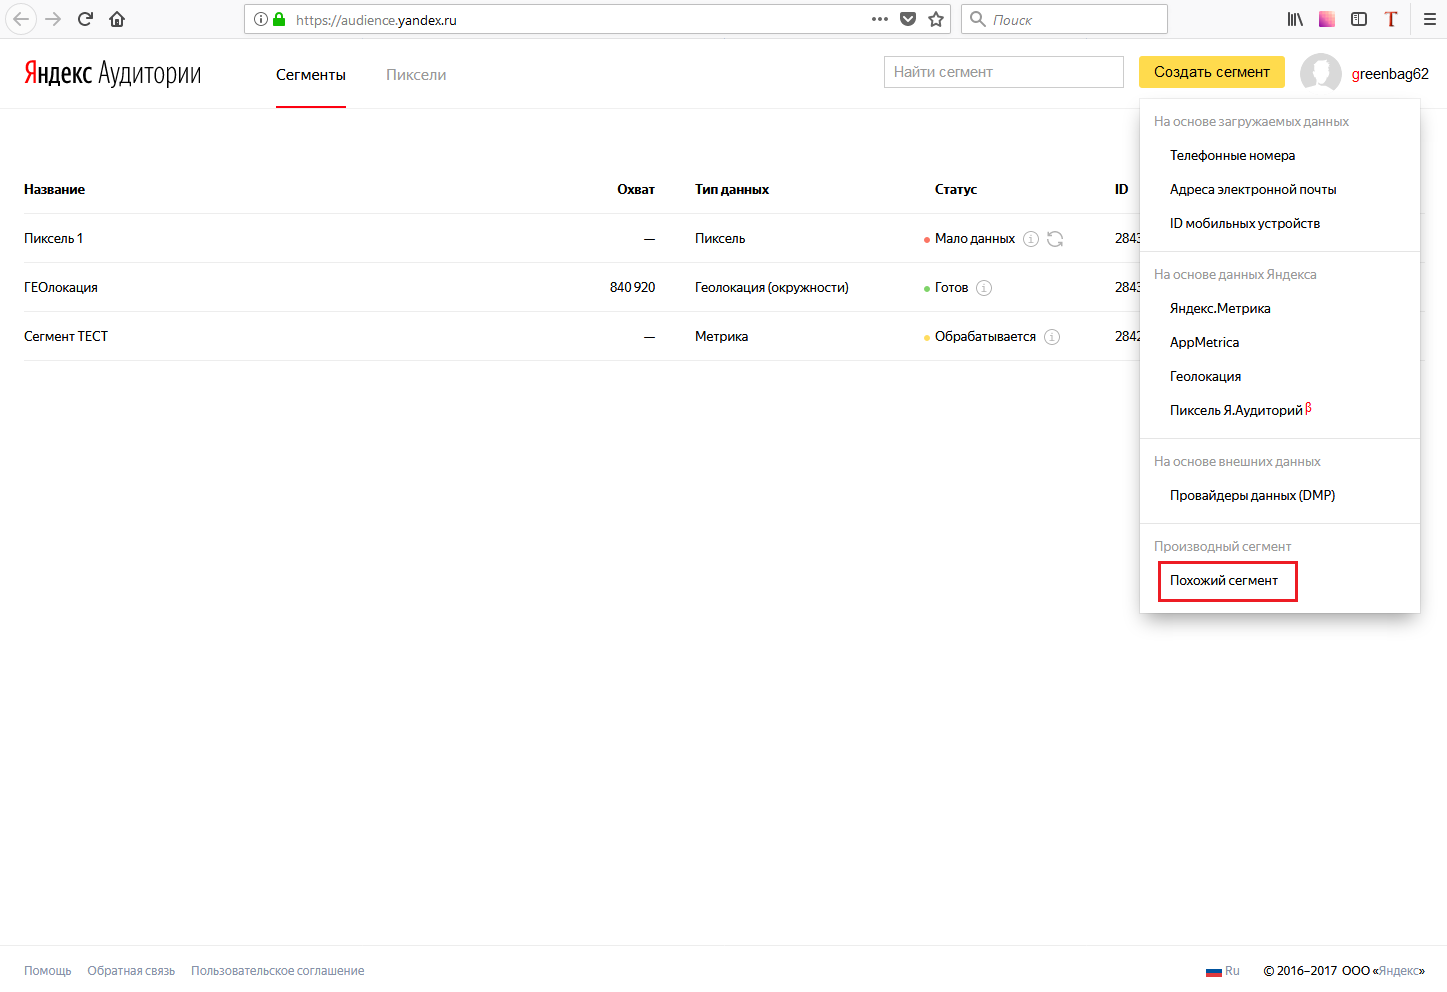
Task: Show site information icon in address bar
Action: [x=260, y=19]
